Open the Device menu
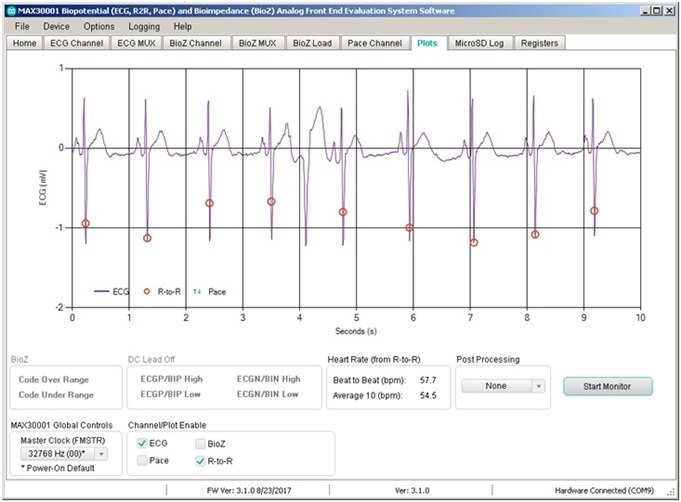Image resolution: width=681 pixels, height=502 pixels. click(x=56, y=26)
